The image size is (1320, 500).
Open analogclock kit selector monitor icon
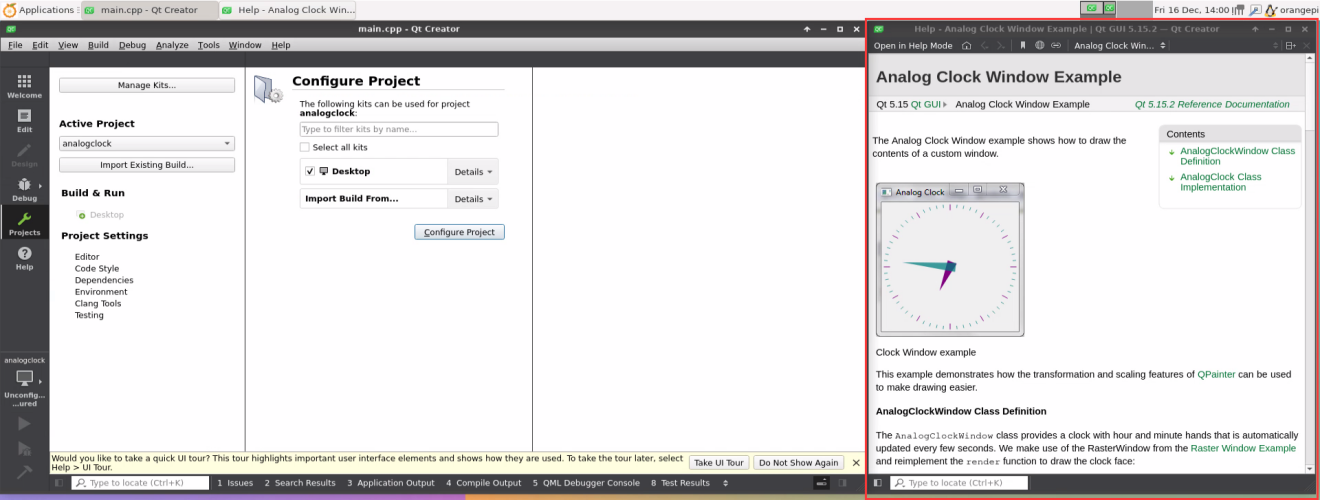tap(24, 379)
